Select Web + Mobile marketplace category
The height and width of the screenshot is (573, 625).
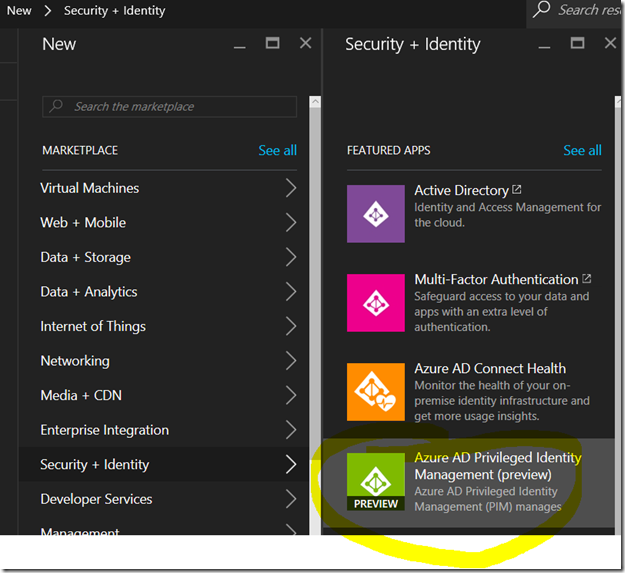click(x=83, y=222)
